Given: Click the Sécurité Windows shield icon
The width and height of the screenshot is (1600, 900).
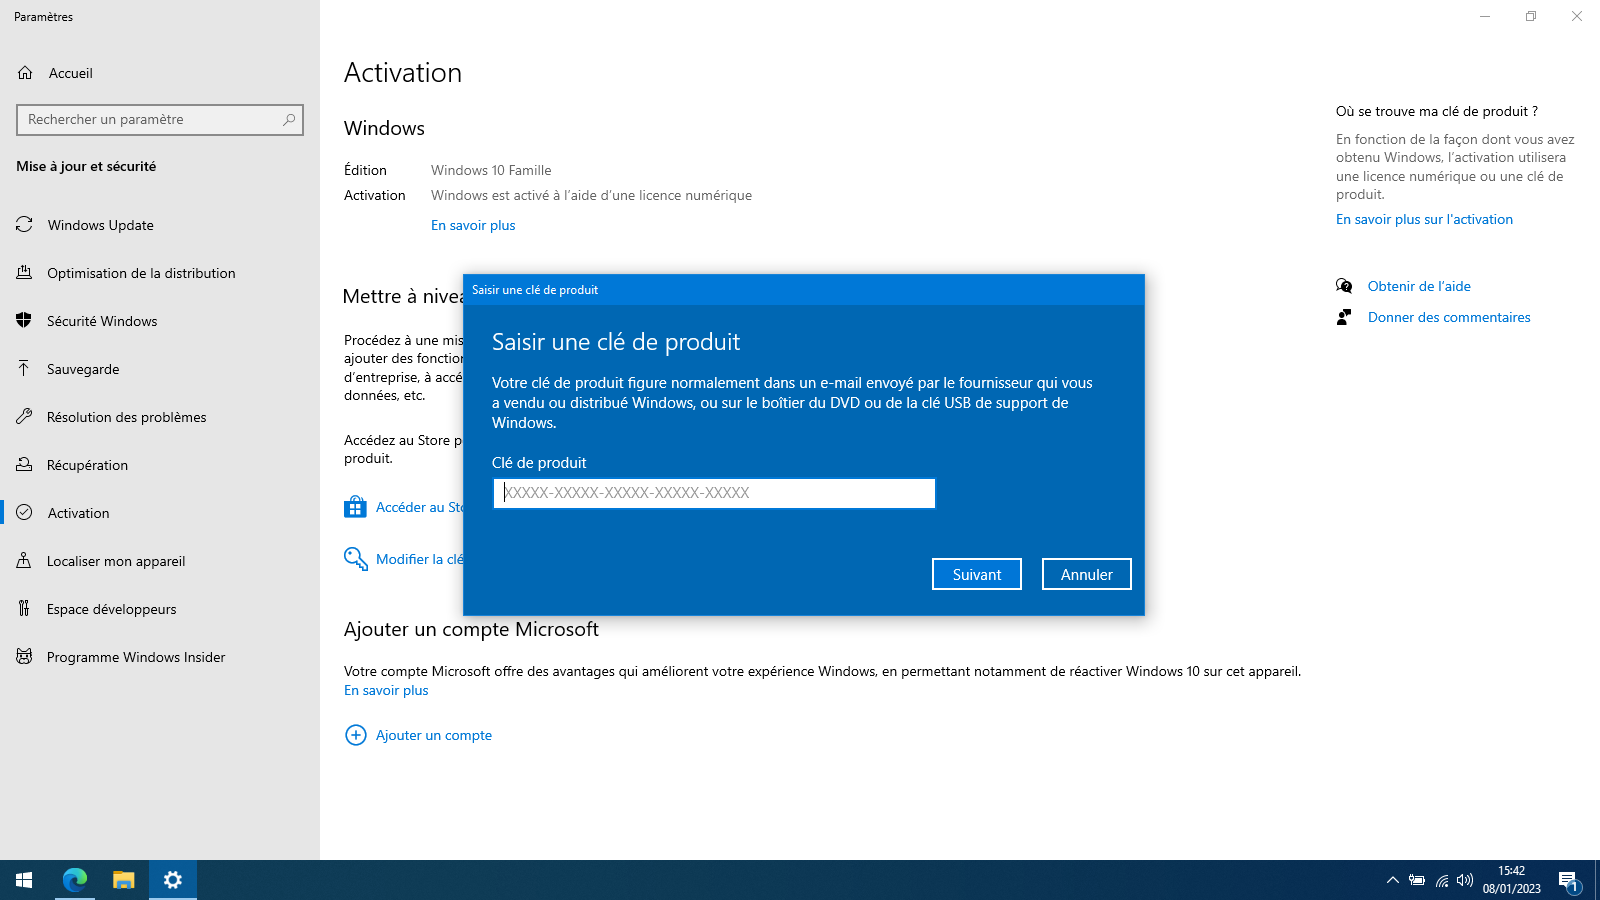Looking at the screenshot, I should (x=24, y=321).
